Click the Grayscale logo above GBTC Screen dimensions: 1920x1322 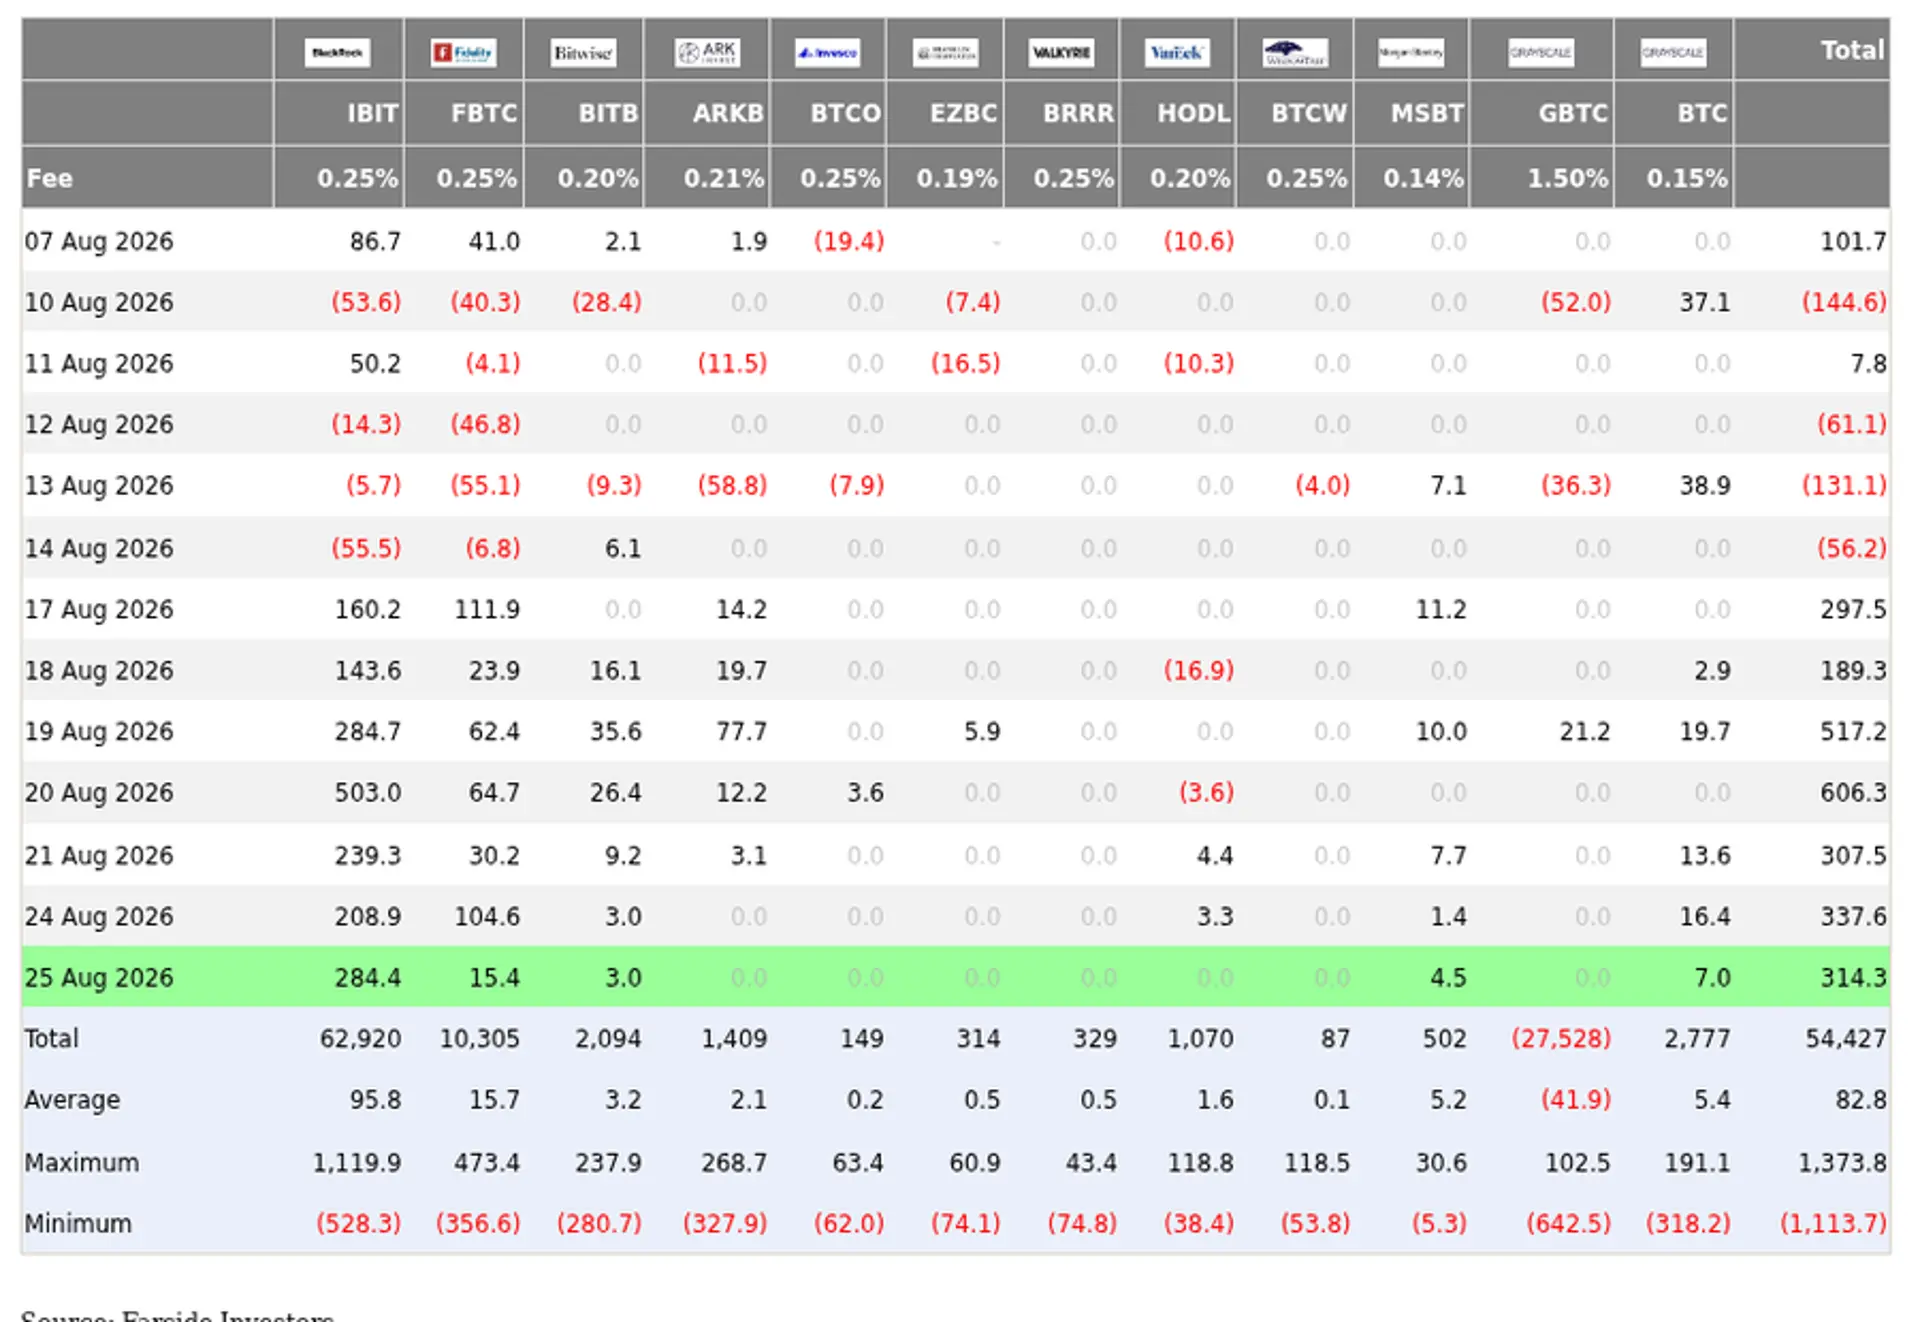[x=1541, y=52]
